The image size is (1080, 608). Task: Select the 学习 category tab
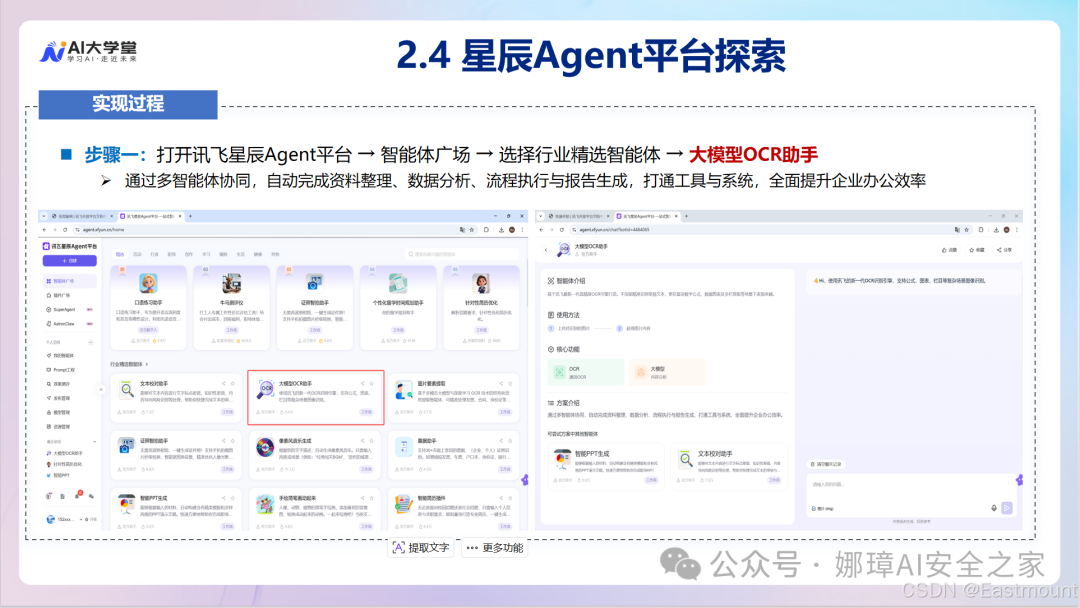(x=207, y=254)
